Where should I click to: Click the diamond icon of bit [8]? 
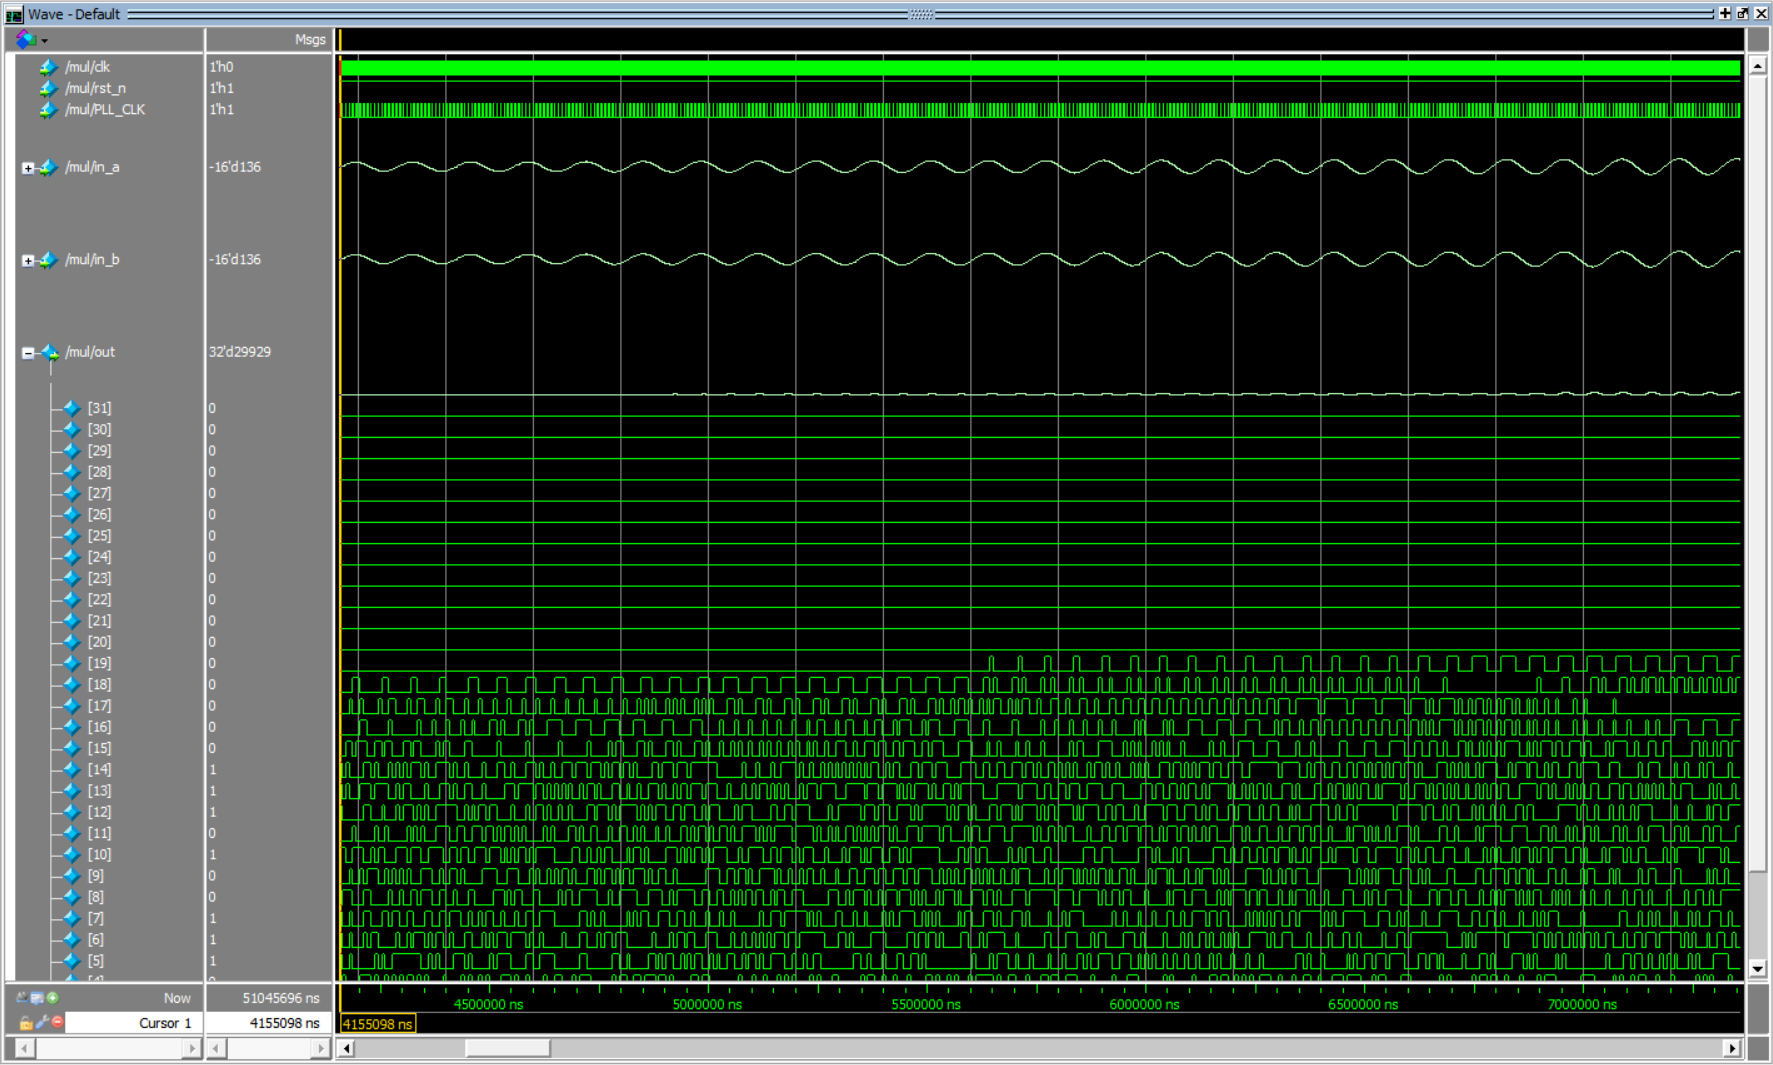(x=72, y=897)
